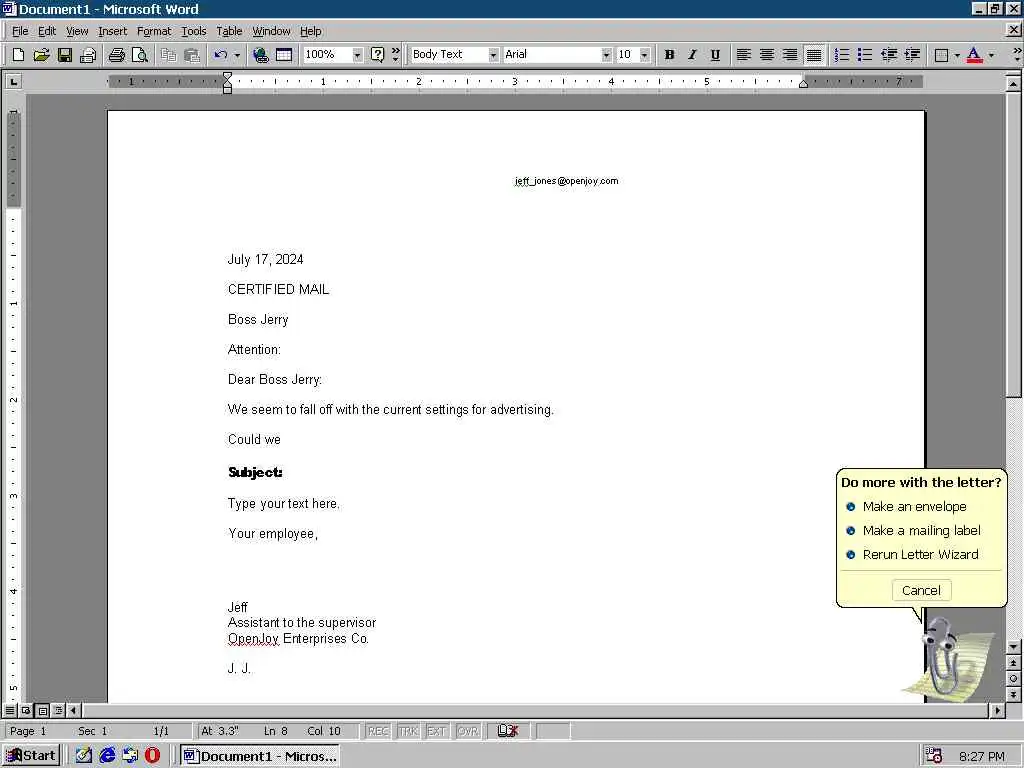Open the Zoom 100% dropdown
The width and height of the screenshot is (1024, 768).
tap(357, 55)
